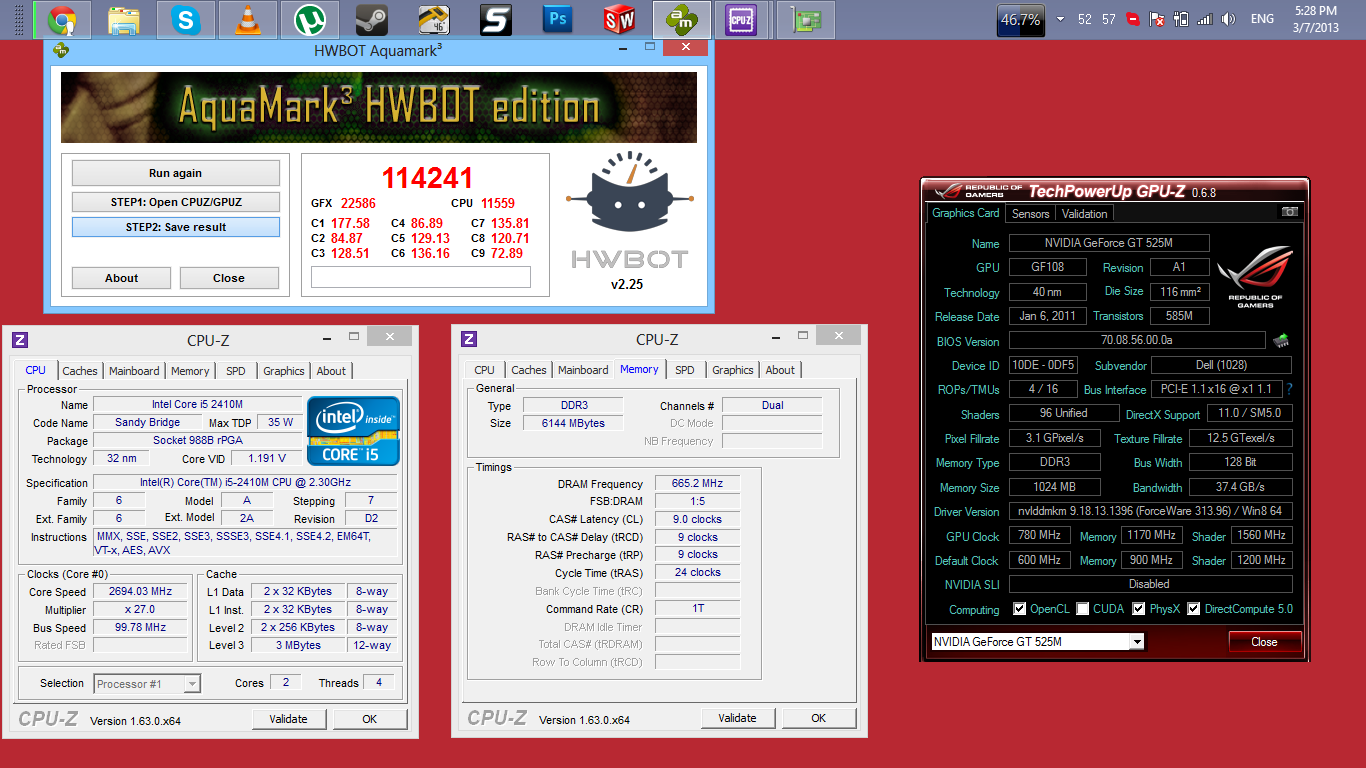The height and width of the screenshot is (768, 1366).
Task: Save BIOS using the chip icon in GPU-Z
Action: pyautogui.click(x=1280, y=341)
